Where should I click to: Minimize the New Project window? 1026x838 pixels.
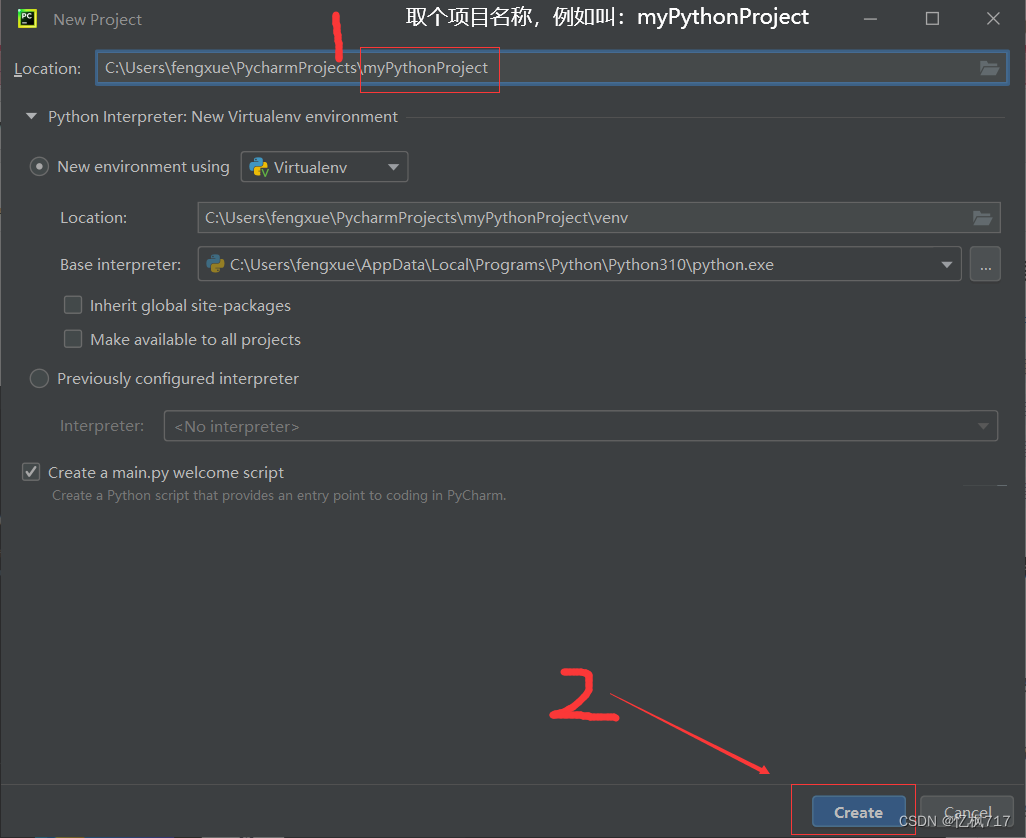pyautogui.click(x=870, y=19)
